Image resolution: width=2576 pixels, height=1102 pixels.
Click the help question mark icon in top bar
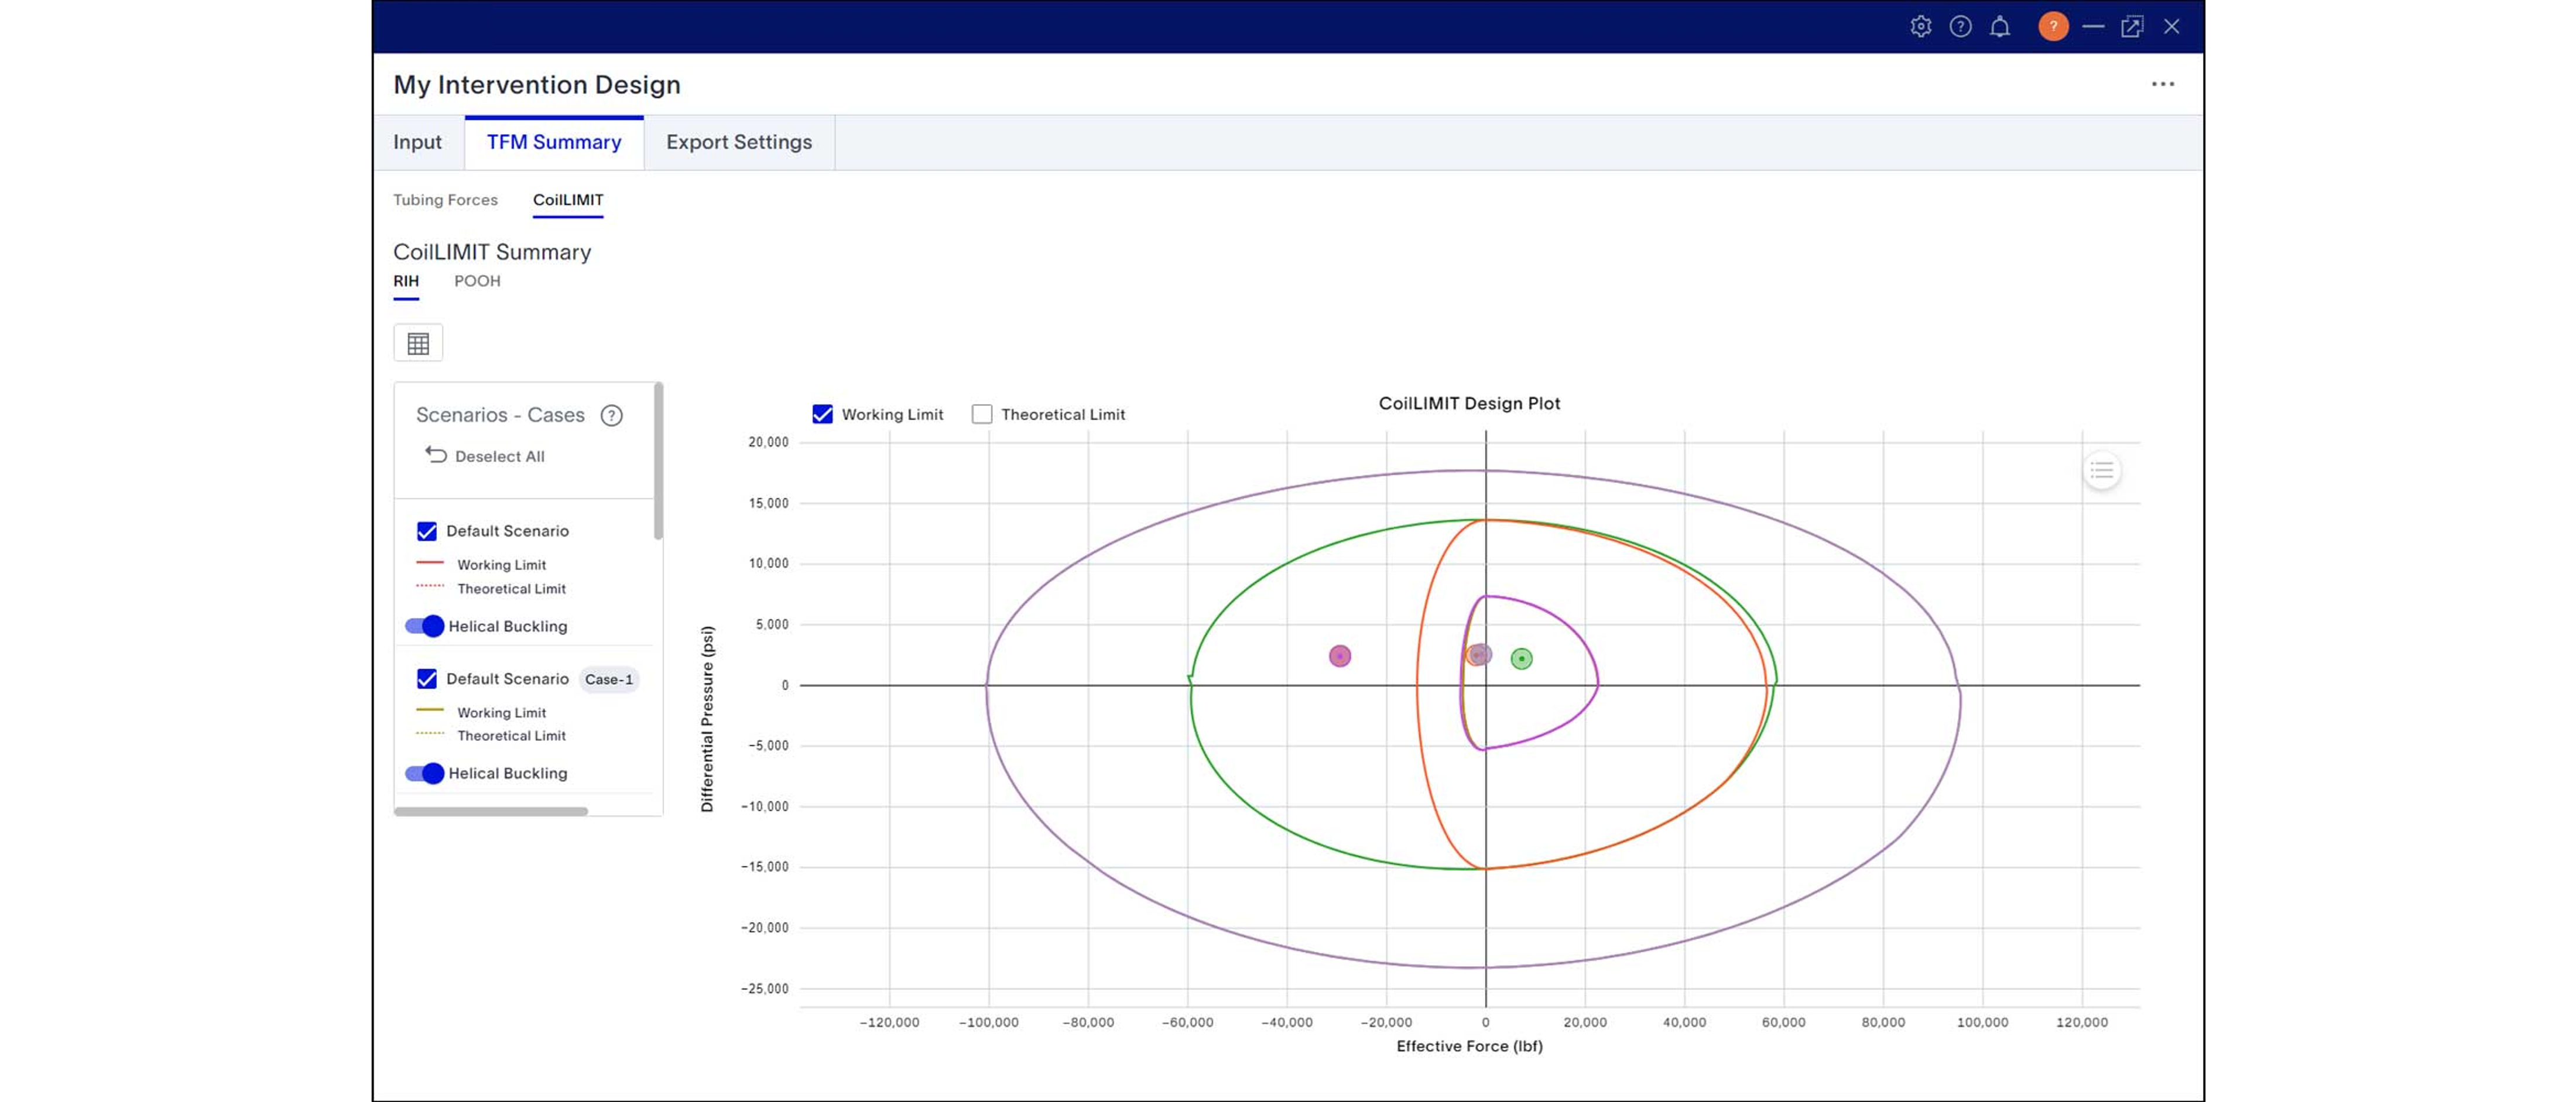coord(1961,26)
